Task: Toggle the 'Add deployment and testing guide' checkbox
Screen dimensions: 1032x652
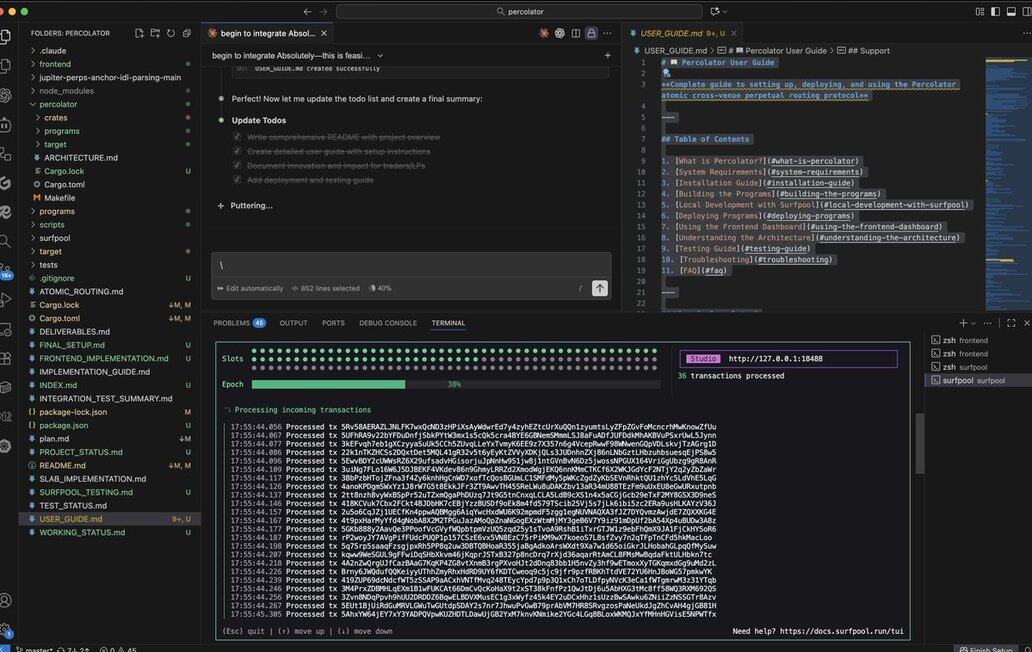Action: pos(237,180)
